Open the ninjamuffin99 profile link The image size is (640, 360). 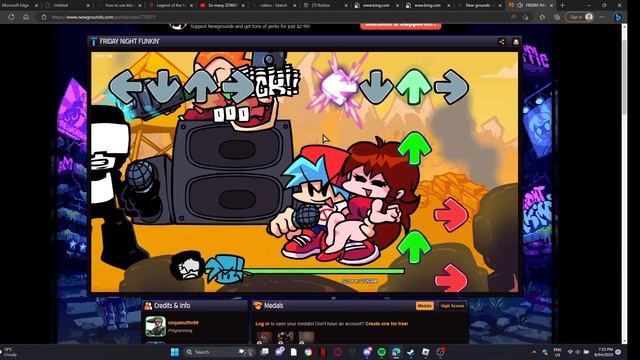[x=183, y=323]
